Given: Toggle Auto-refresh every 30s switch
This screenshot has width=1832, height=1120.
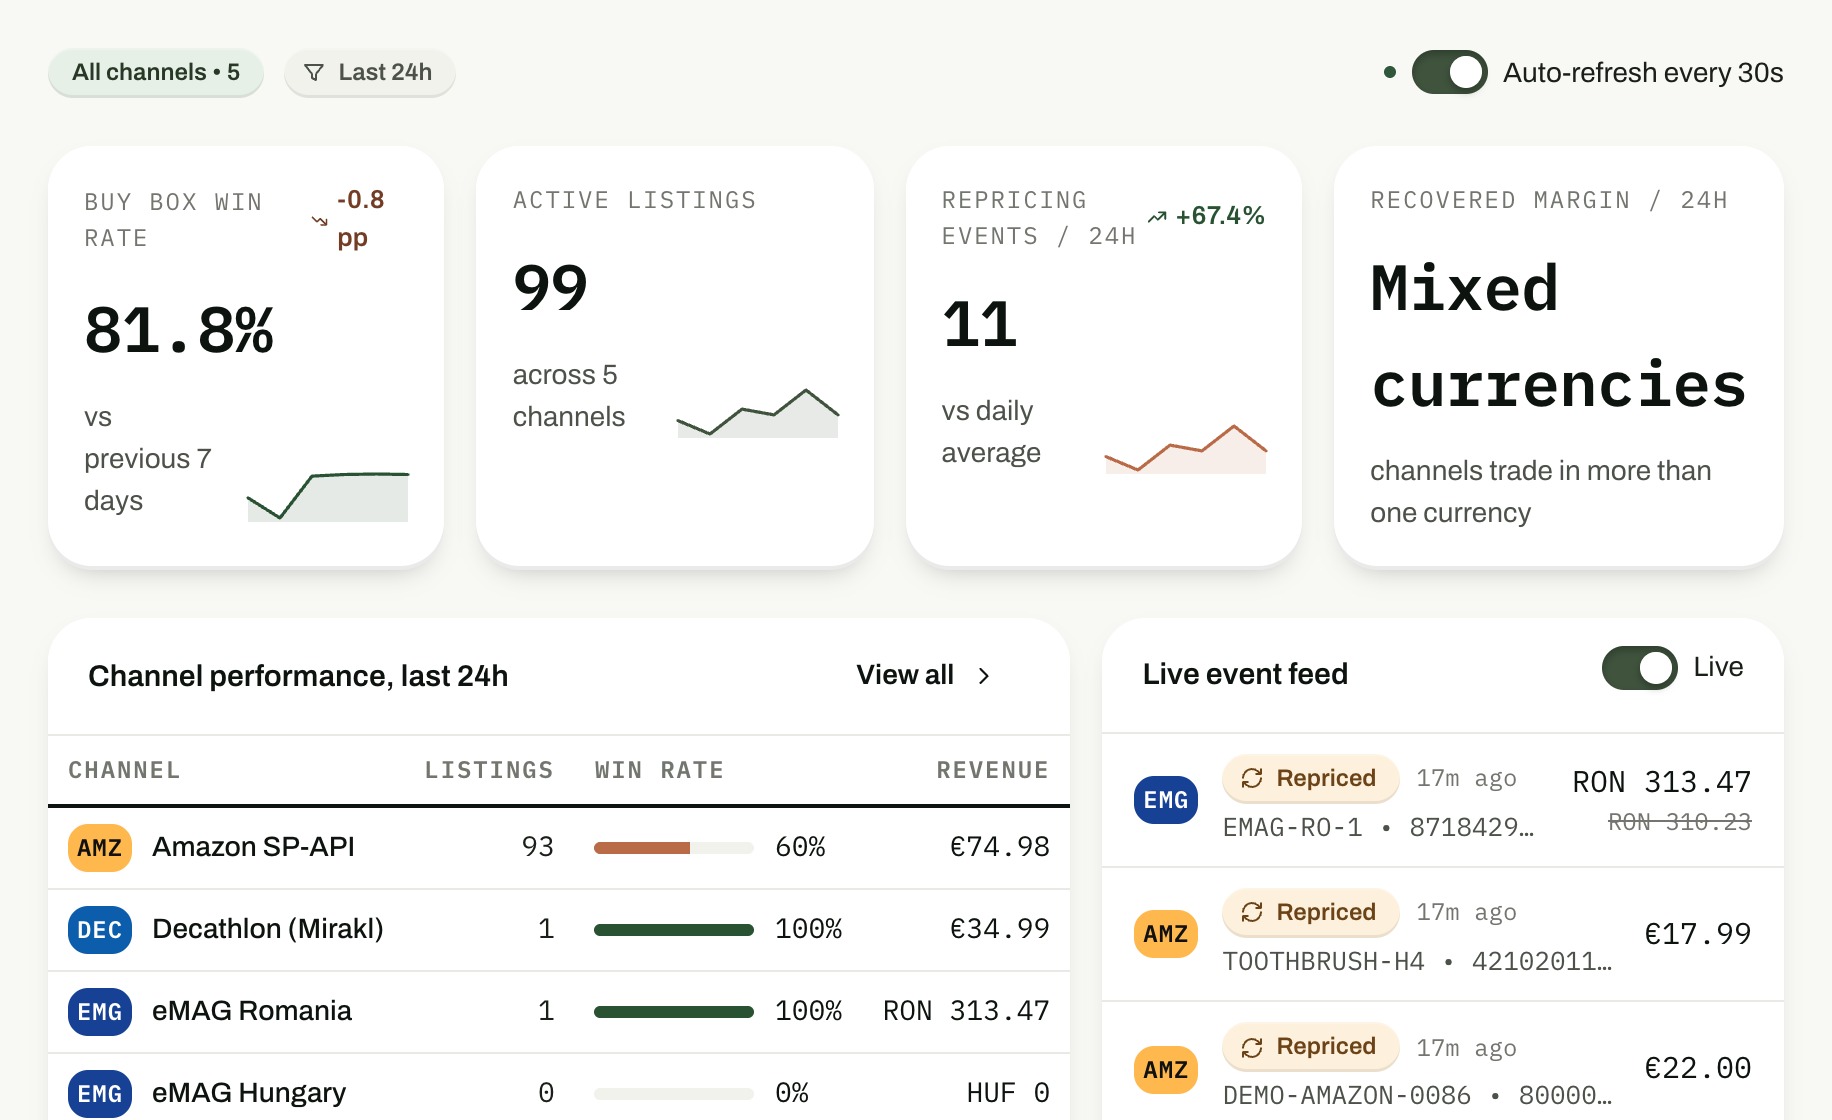Looking at the screenshot, I should [1449, 72].
